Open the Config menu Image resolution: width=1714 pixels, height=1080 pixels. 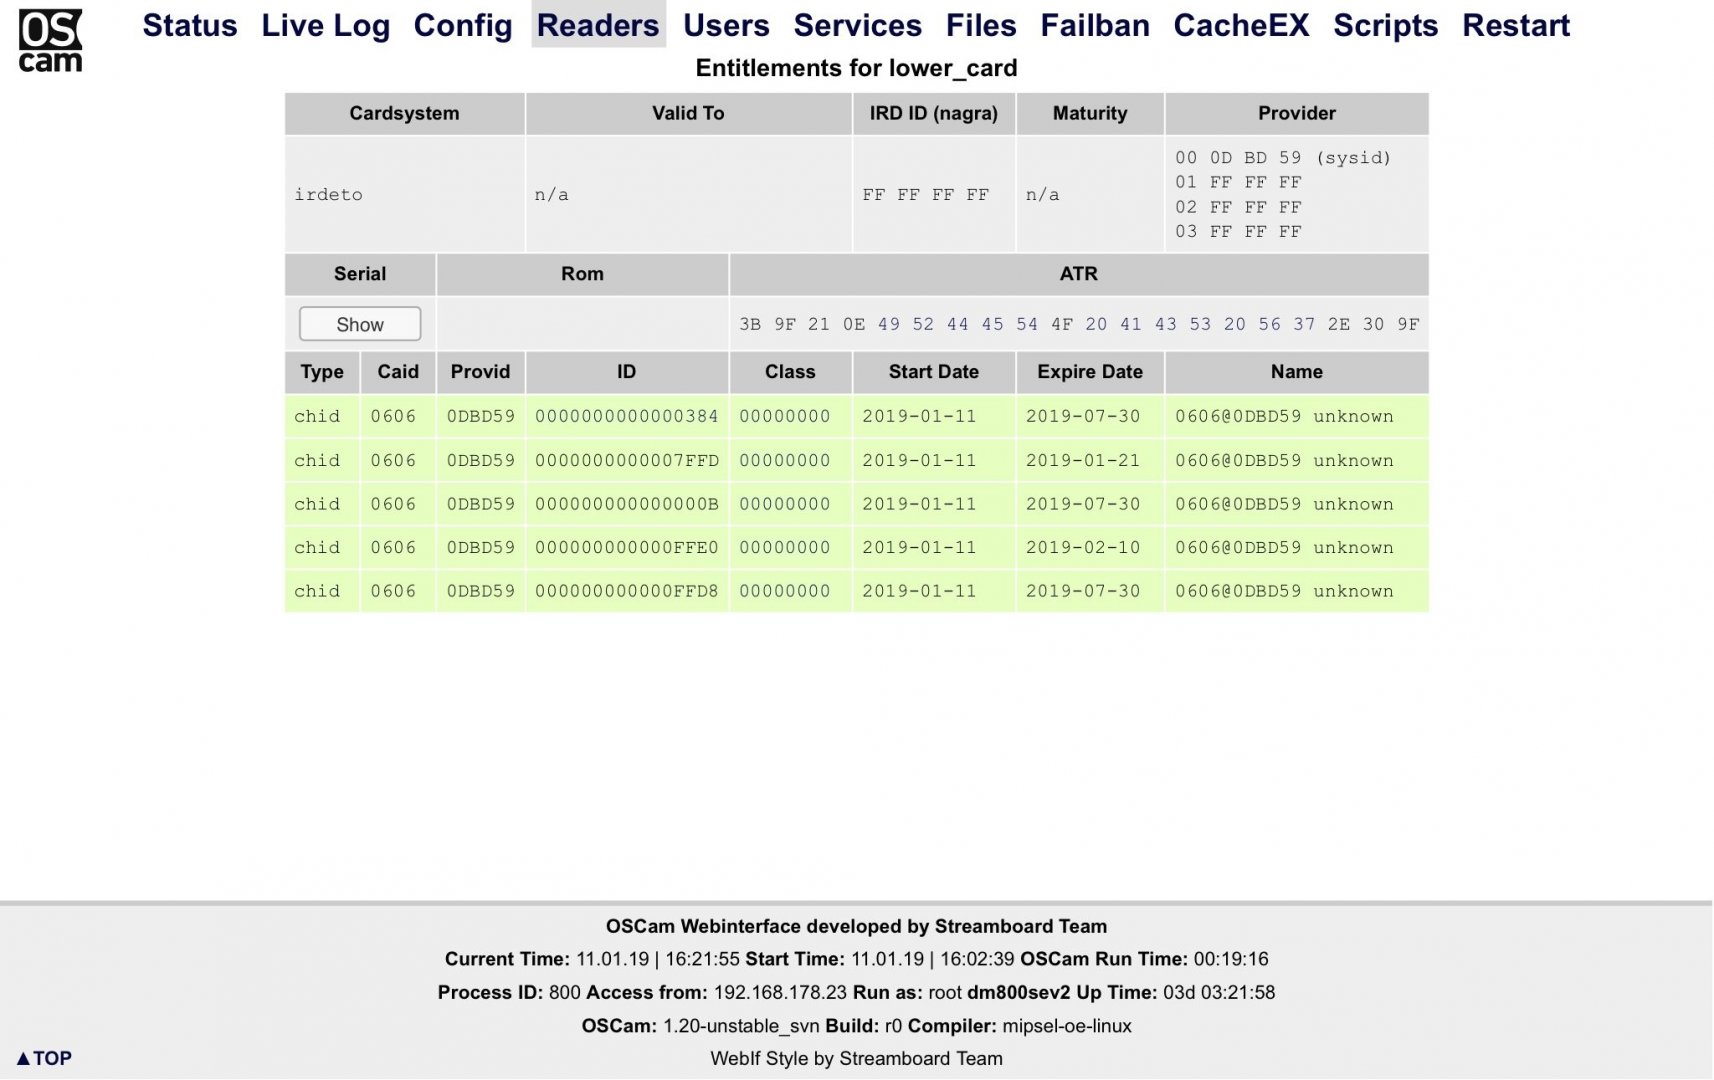463,25
